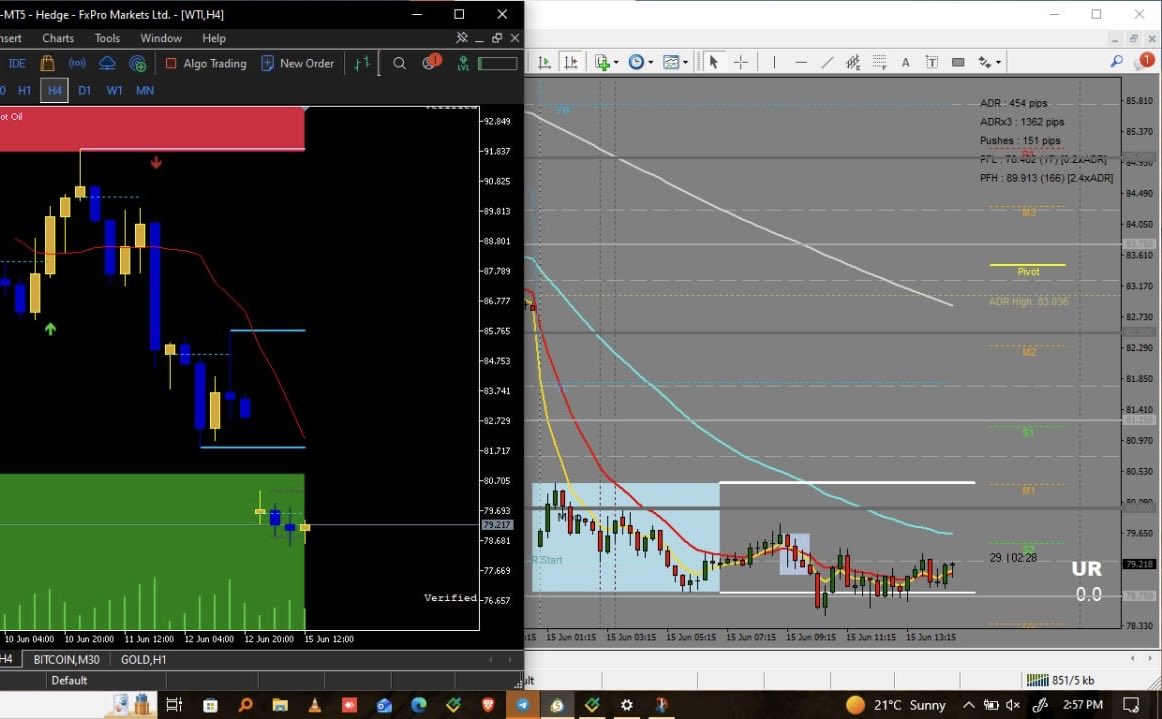This screenshot has width=1162, height=719.
Task: Open VLC cone icon in taskbar
Action: 315,705
